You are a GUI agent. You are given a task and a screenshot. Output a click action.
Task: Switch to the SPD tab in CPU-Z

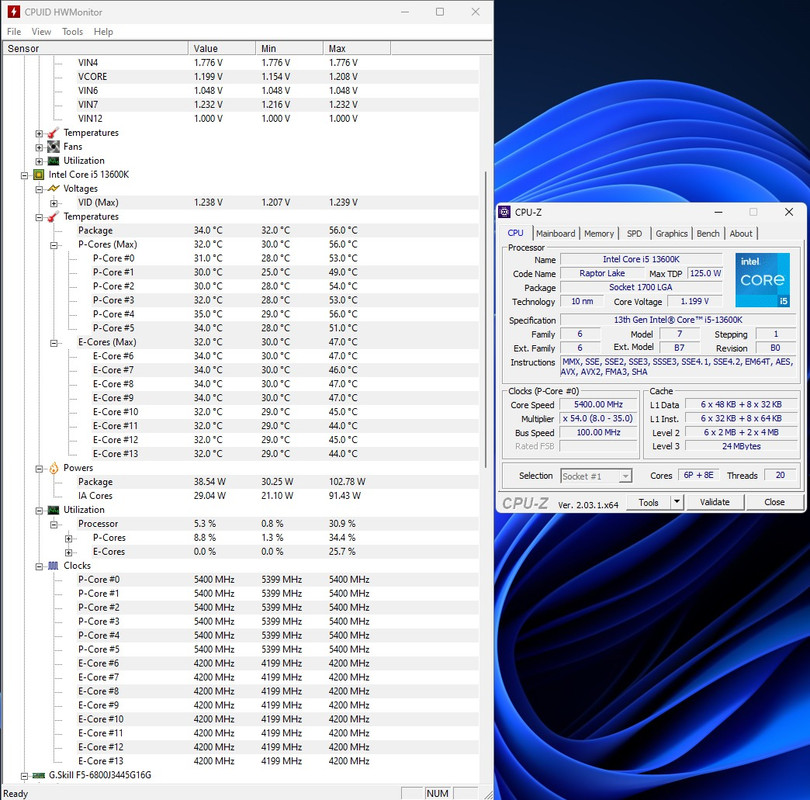[x=634, y=233]
